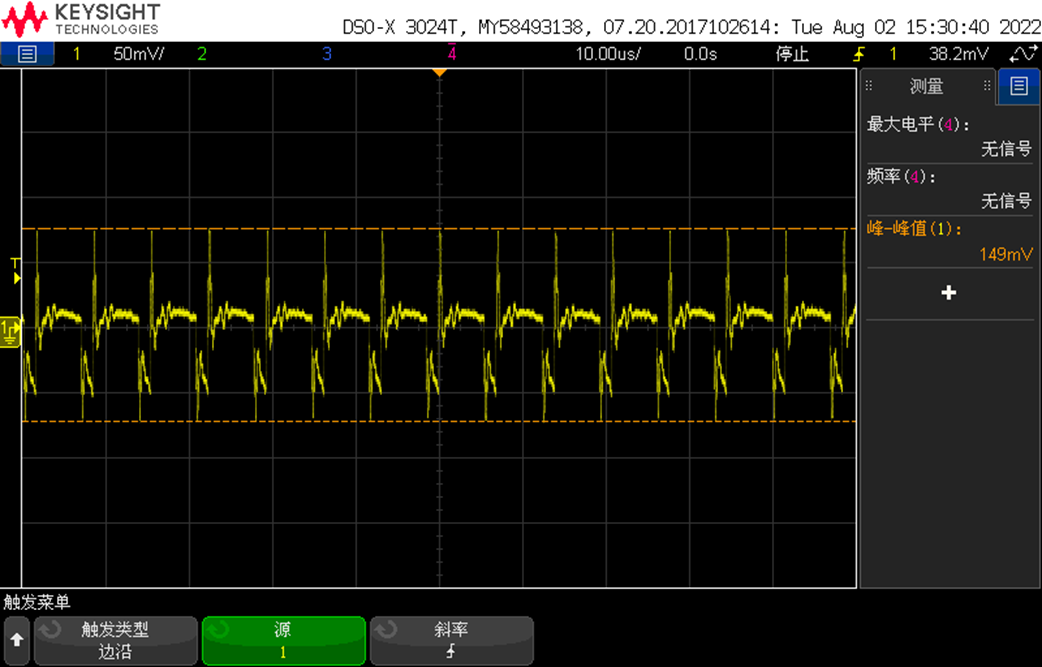1042x667 pixels.
Task: Add a measurement with the plus button
Action: [949, 292]
